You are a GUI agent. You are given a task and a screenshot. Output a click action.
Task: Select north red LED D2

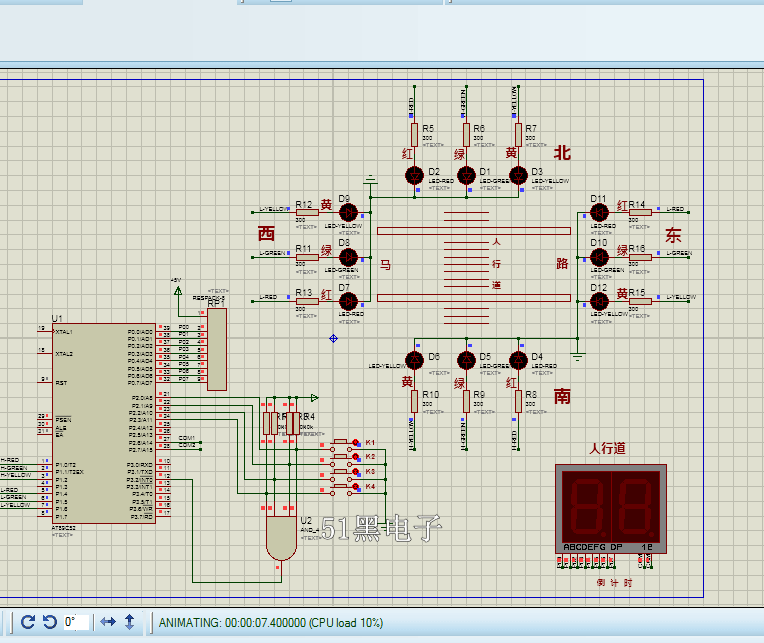point(415,175)
